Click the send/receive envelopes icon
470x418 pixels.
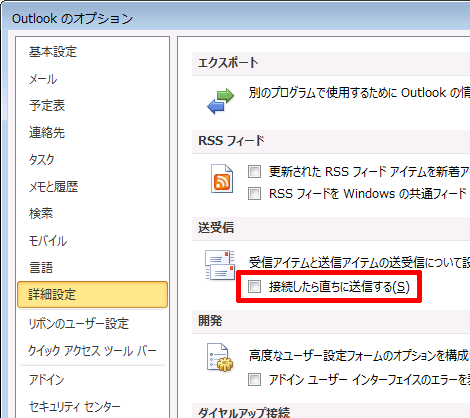[x=220, y=265]
